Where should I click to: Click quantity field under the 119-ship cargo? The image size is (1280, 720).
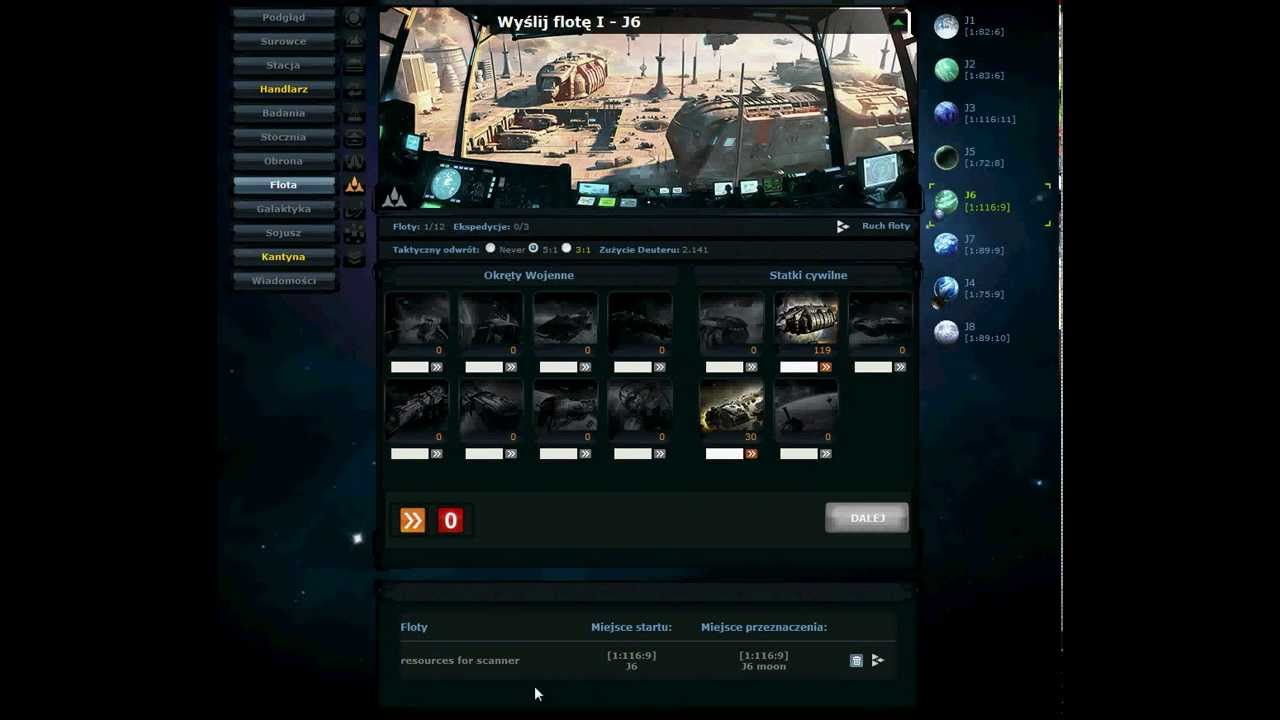pos(799,367)
